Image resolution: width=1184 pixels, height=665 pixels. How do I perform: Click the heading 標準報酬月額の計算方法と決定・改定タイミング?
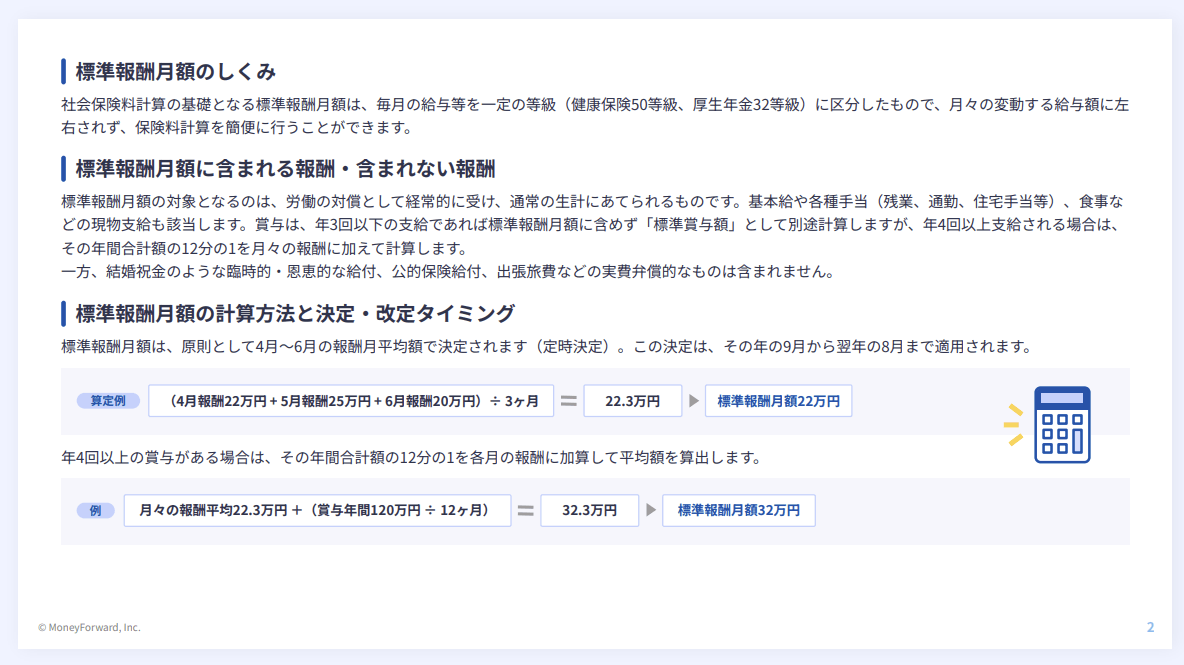(295, 314)
